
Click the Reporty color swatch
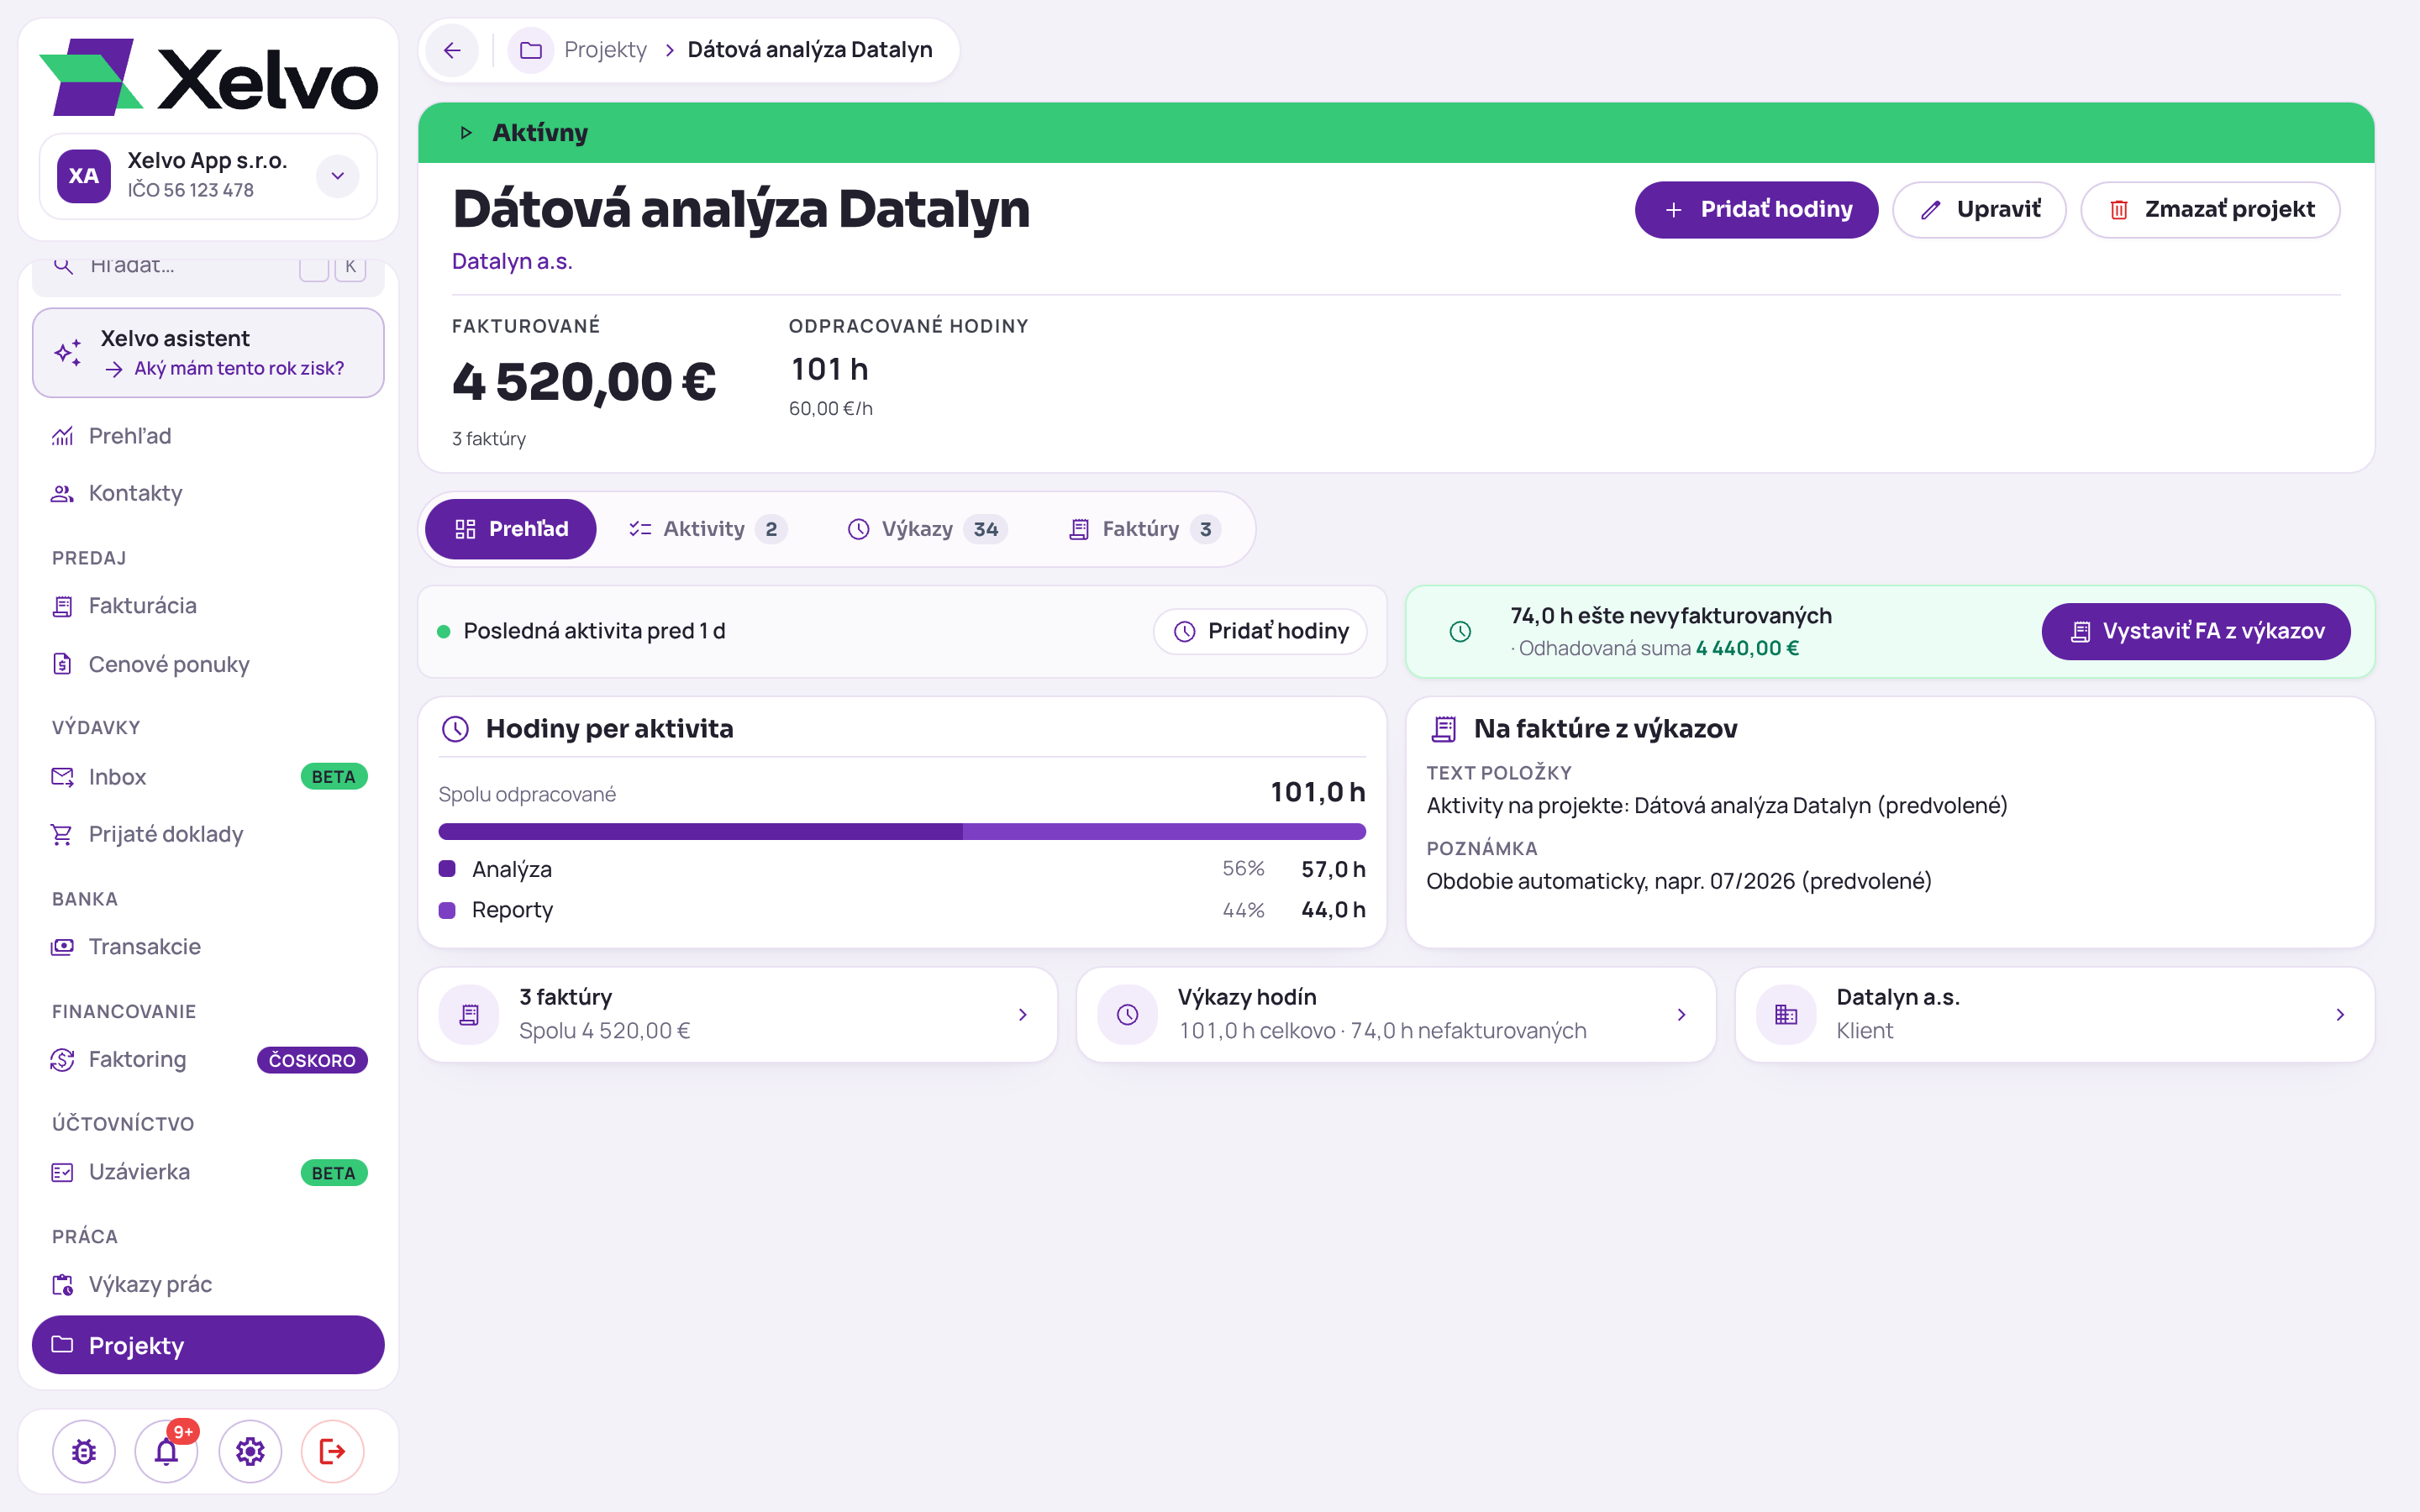coord(447,910)
